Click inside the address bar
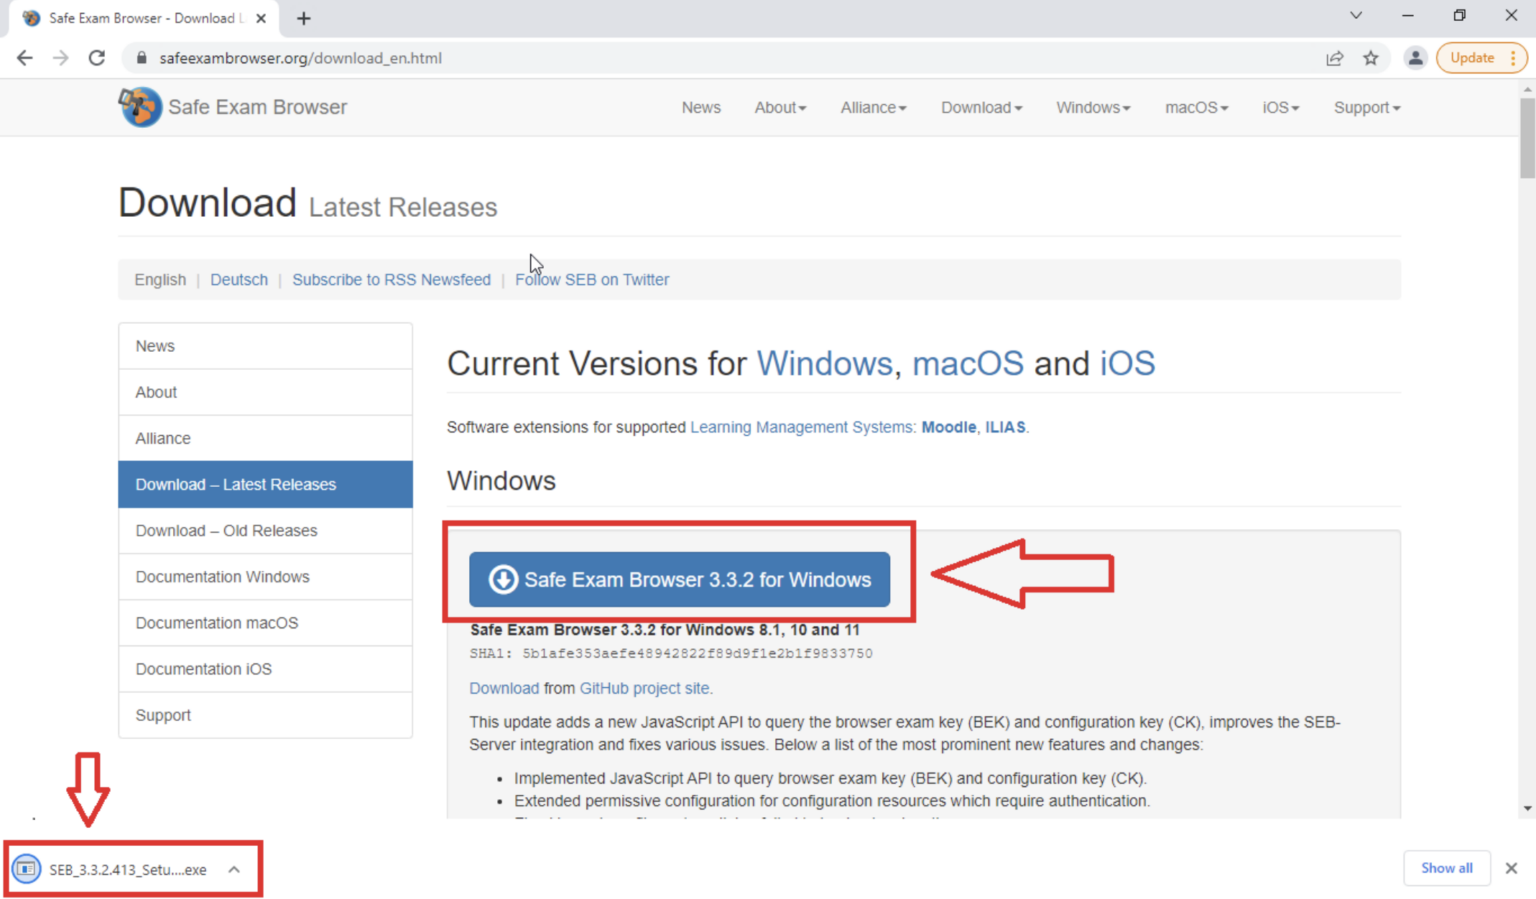Screen dimensions: 1536x899 [x=600, y=58]
